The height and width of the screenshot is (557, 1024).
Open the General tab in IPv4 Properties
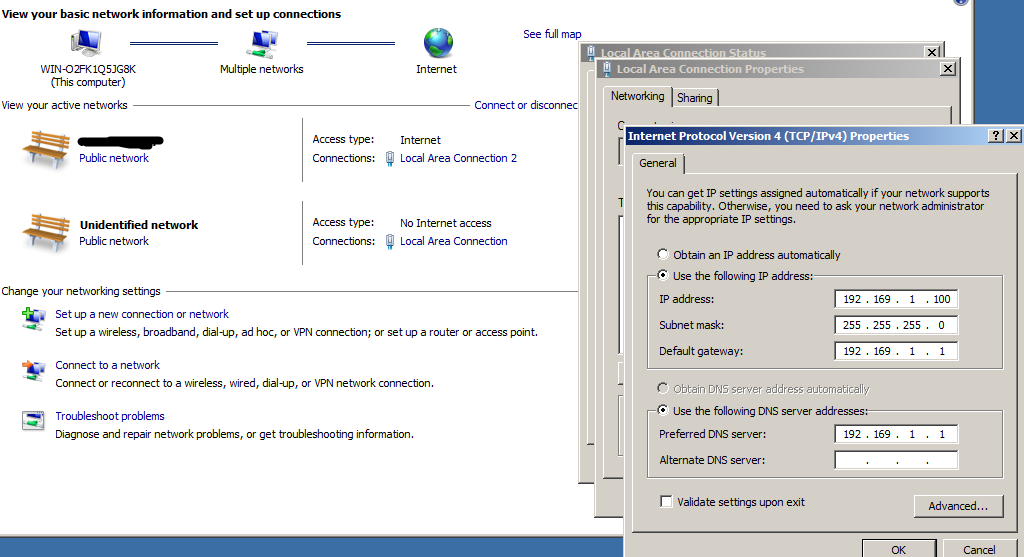point(658,163)
